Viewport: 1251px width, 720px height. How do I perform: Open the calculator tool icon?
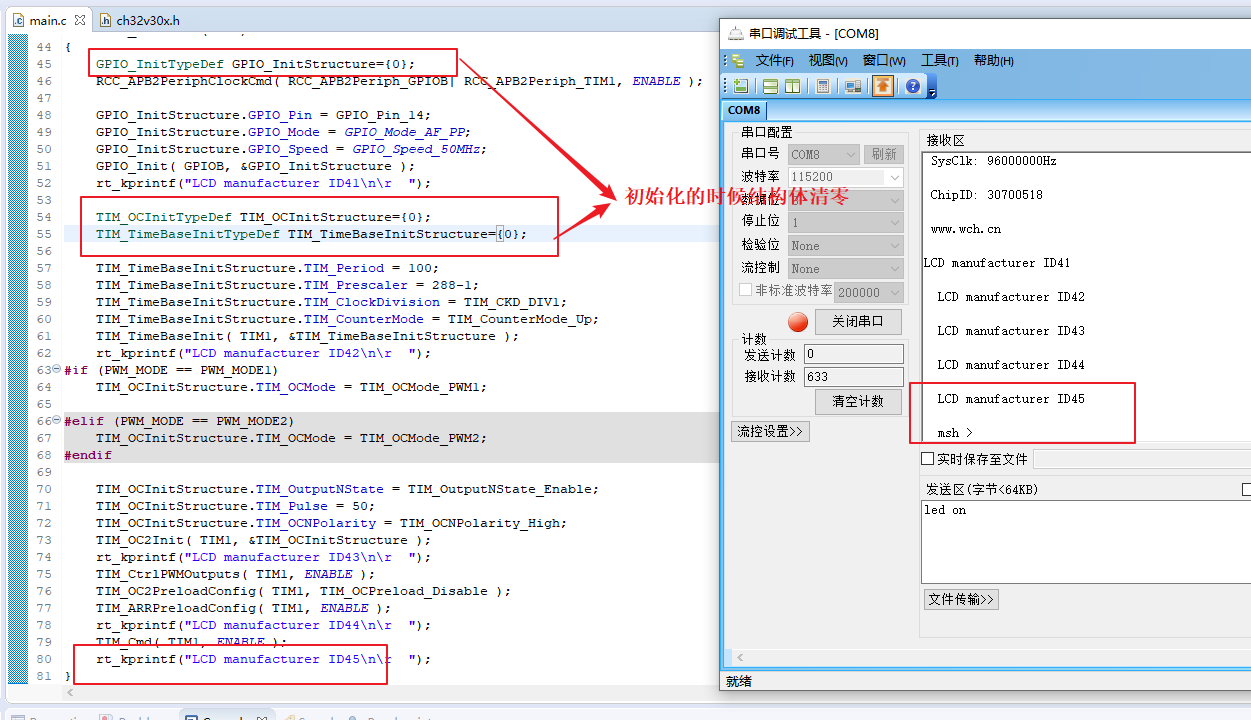point(823,86)
